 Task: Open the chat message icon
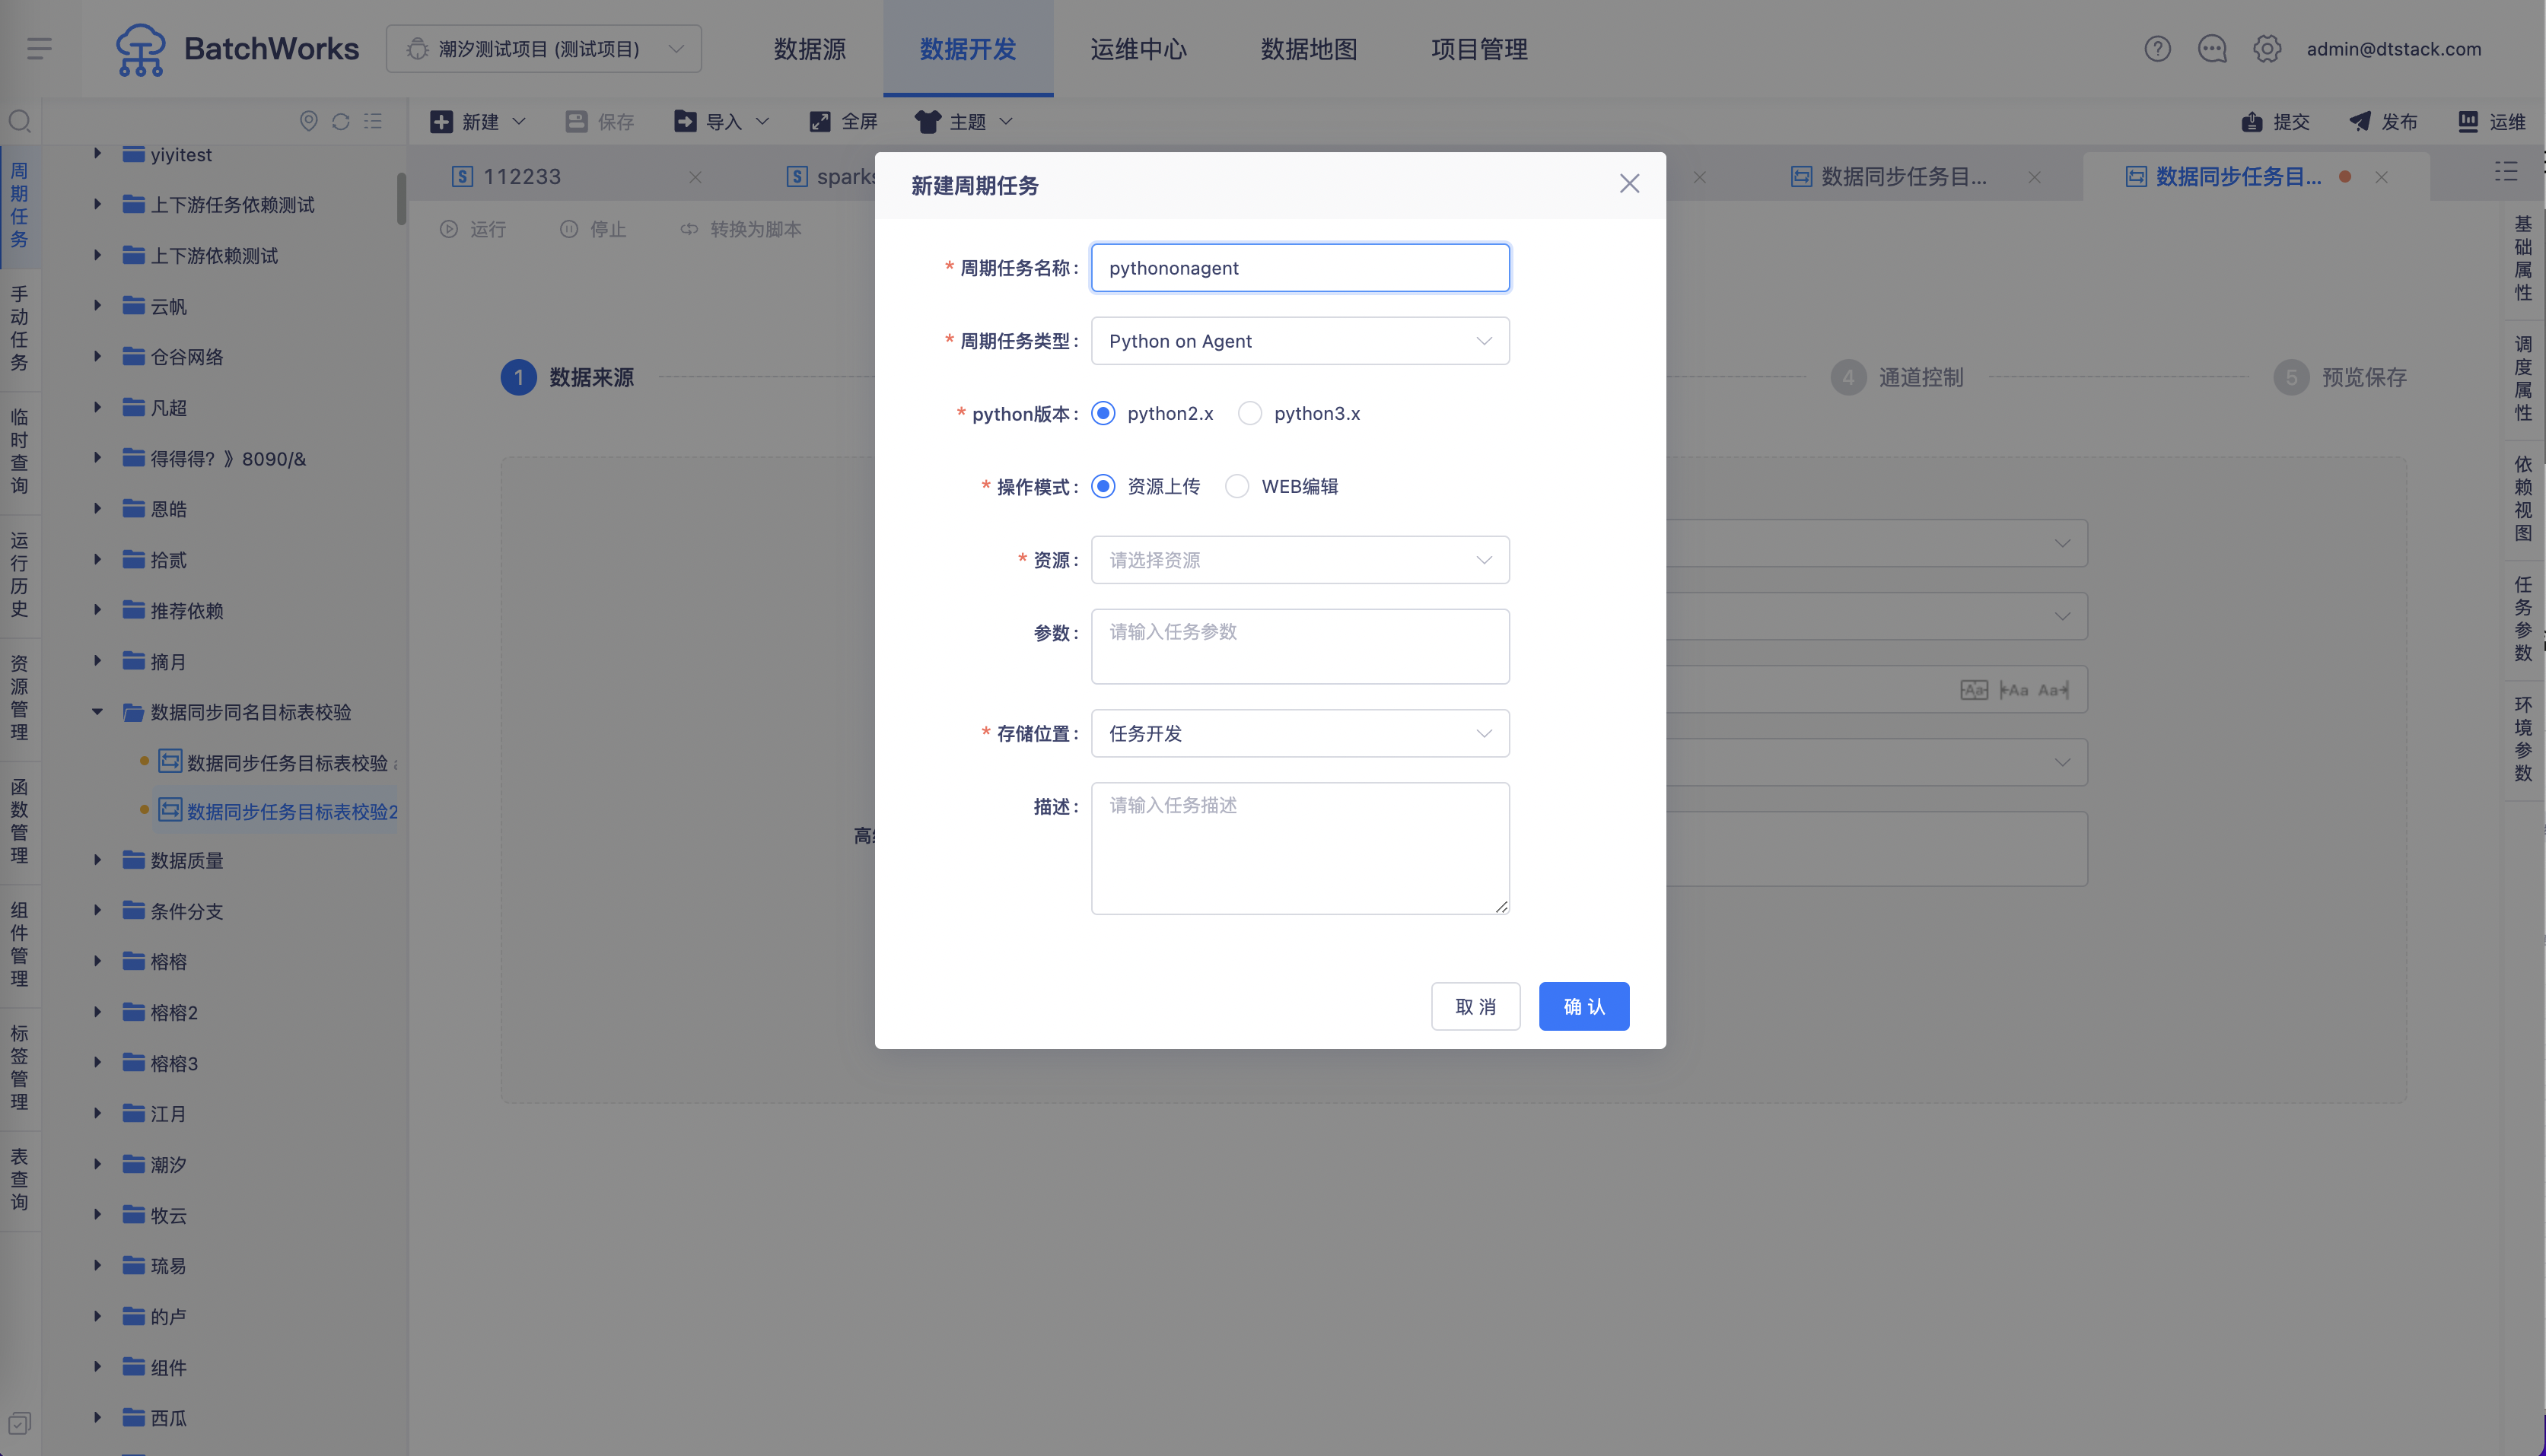click(x=2212, y=49)
